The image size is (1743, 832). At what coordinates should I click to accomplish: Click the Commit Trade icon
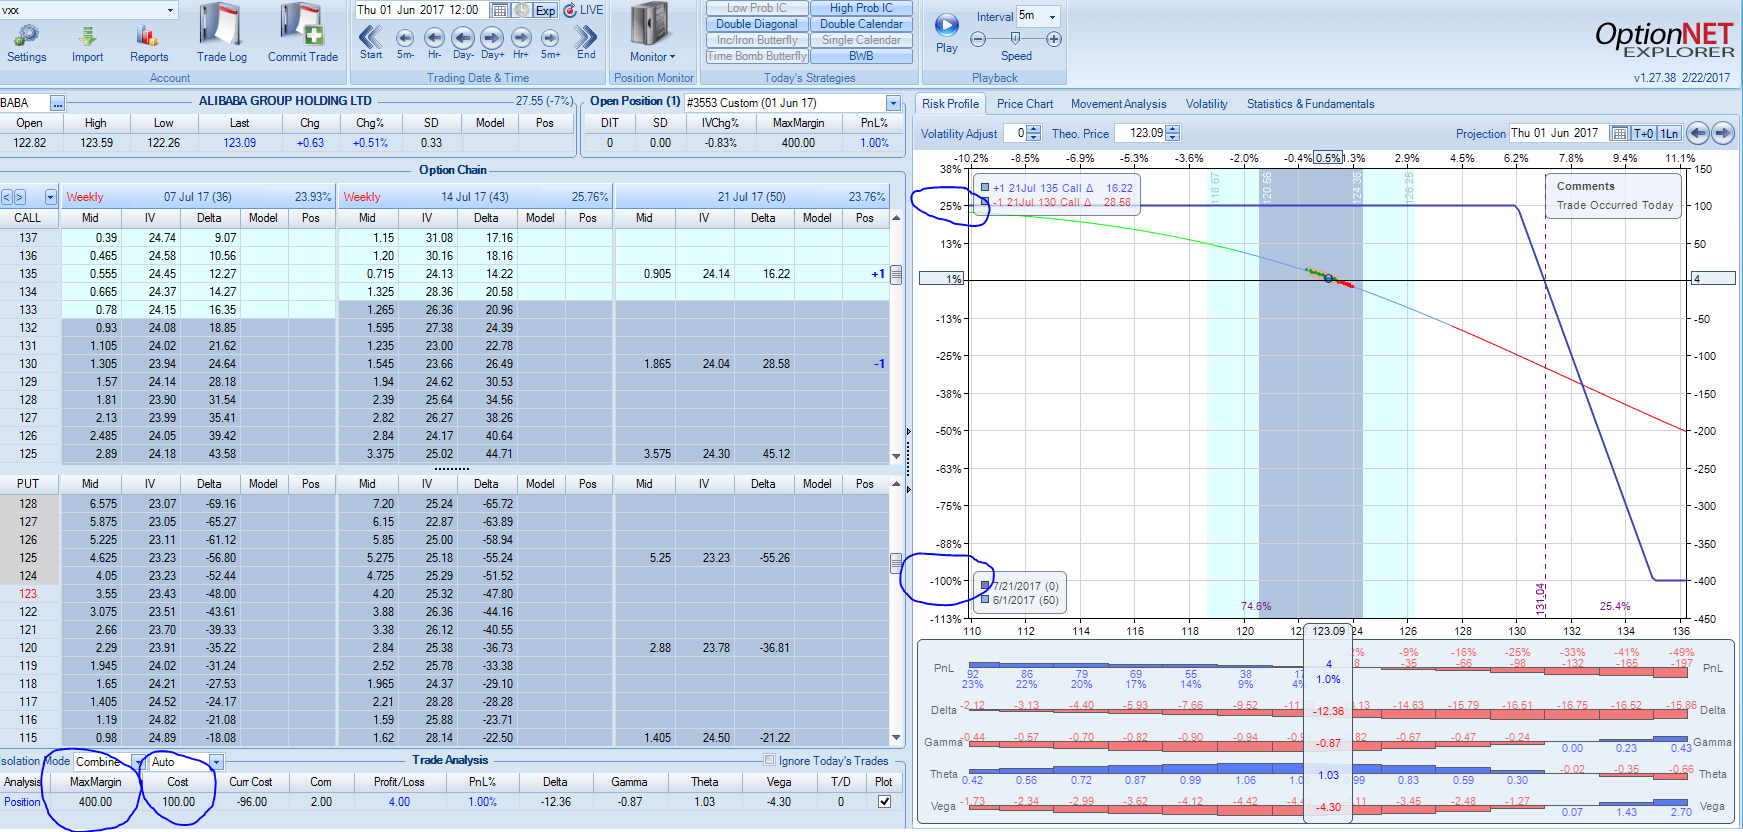[x=302, y=25]
